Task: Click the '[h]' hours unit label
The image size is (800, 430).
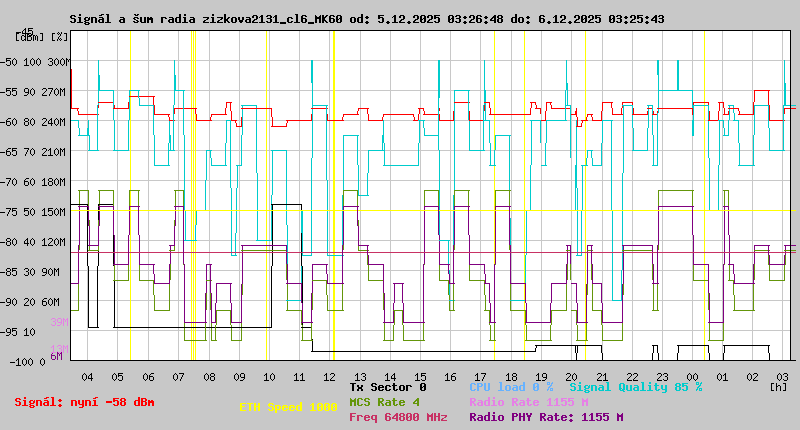Action: click(x=778, y=386)
